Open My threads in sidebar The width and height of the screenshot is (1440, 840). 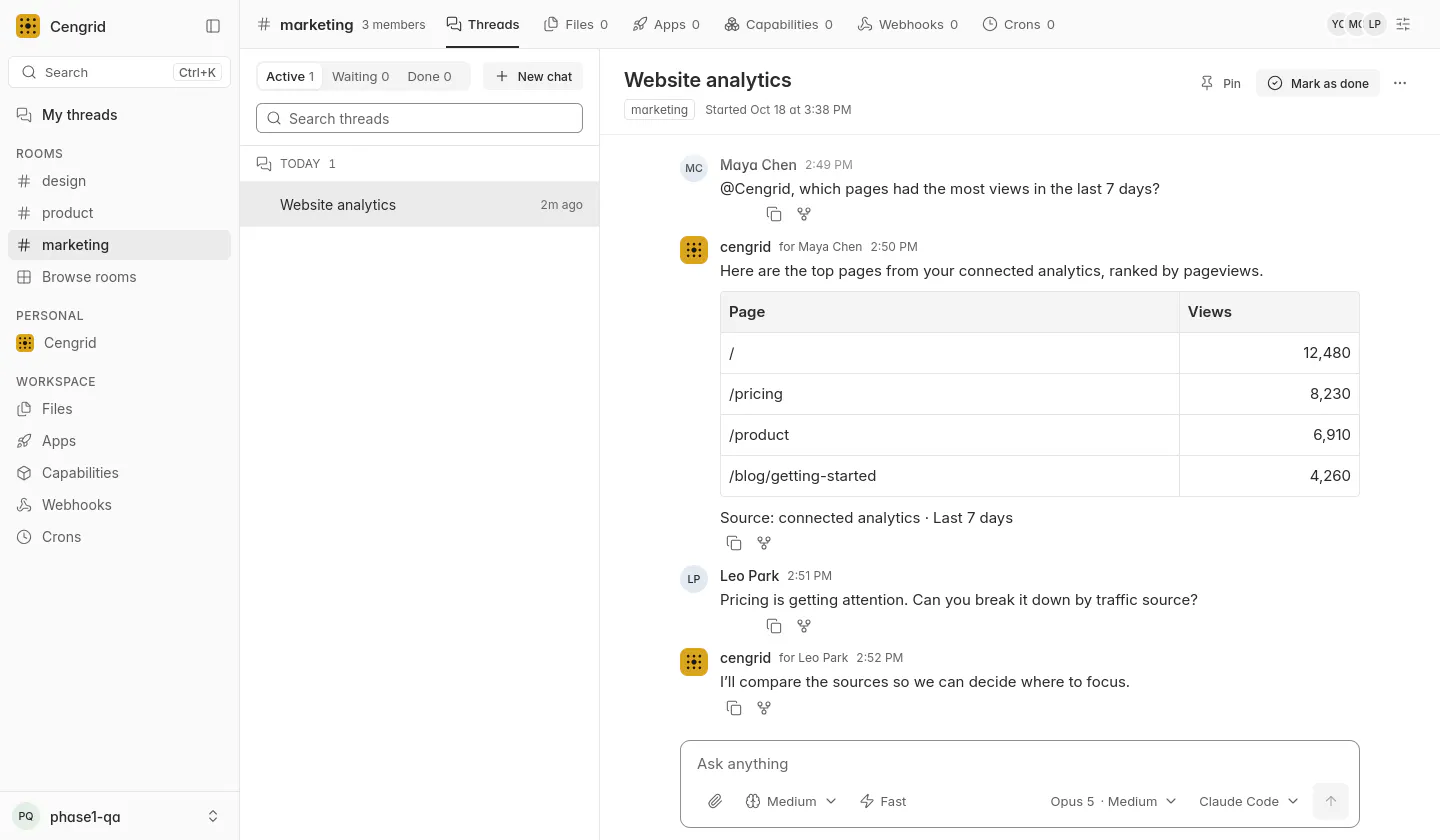120,115
